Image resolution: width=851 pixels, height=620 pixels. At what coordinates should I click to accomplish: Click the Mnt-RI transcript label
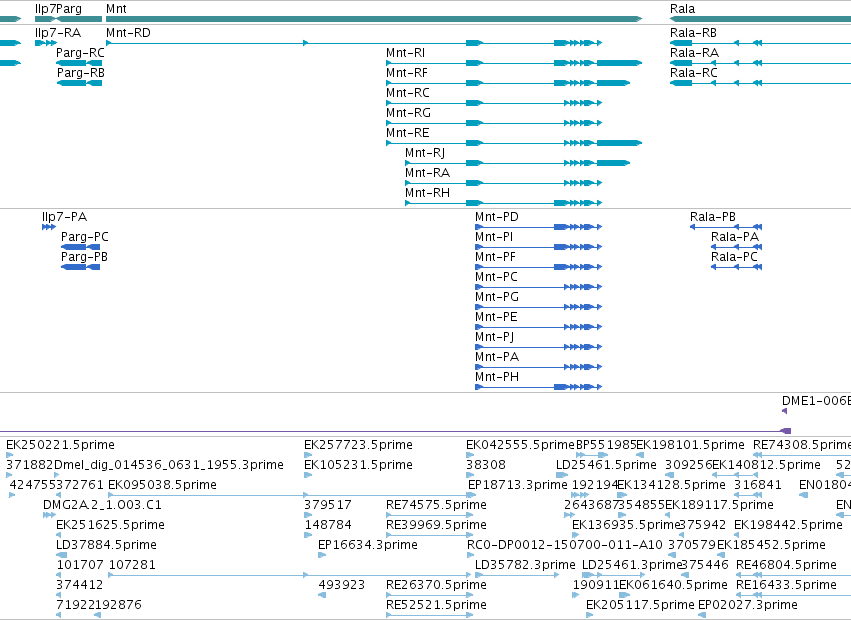pos(405,53)
